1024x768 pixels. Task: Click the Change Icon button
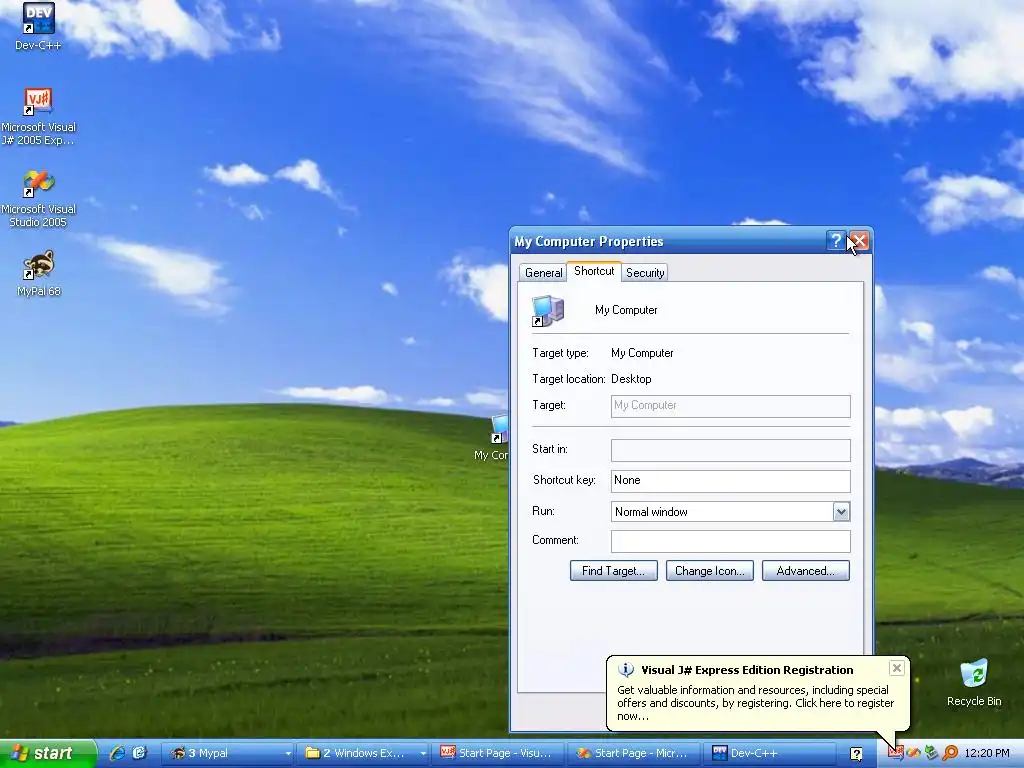[709, 571]
